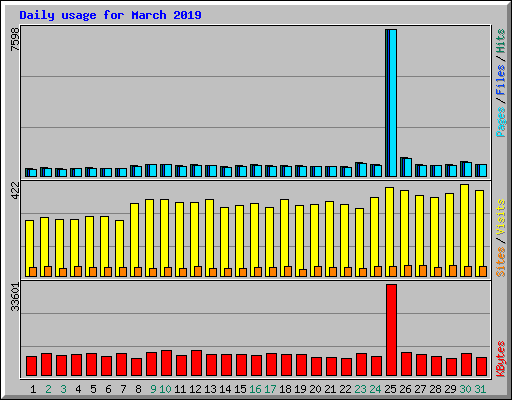Click x-axis day label 29
This screenshot has width=512, height=400.
pyautogui.click(x=450, y=389)
